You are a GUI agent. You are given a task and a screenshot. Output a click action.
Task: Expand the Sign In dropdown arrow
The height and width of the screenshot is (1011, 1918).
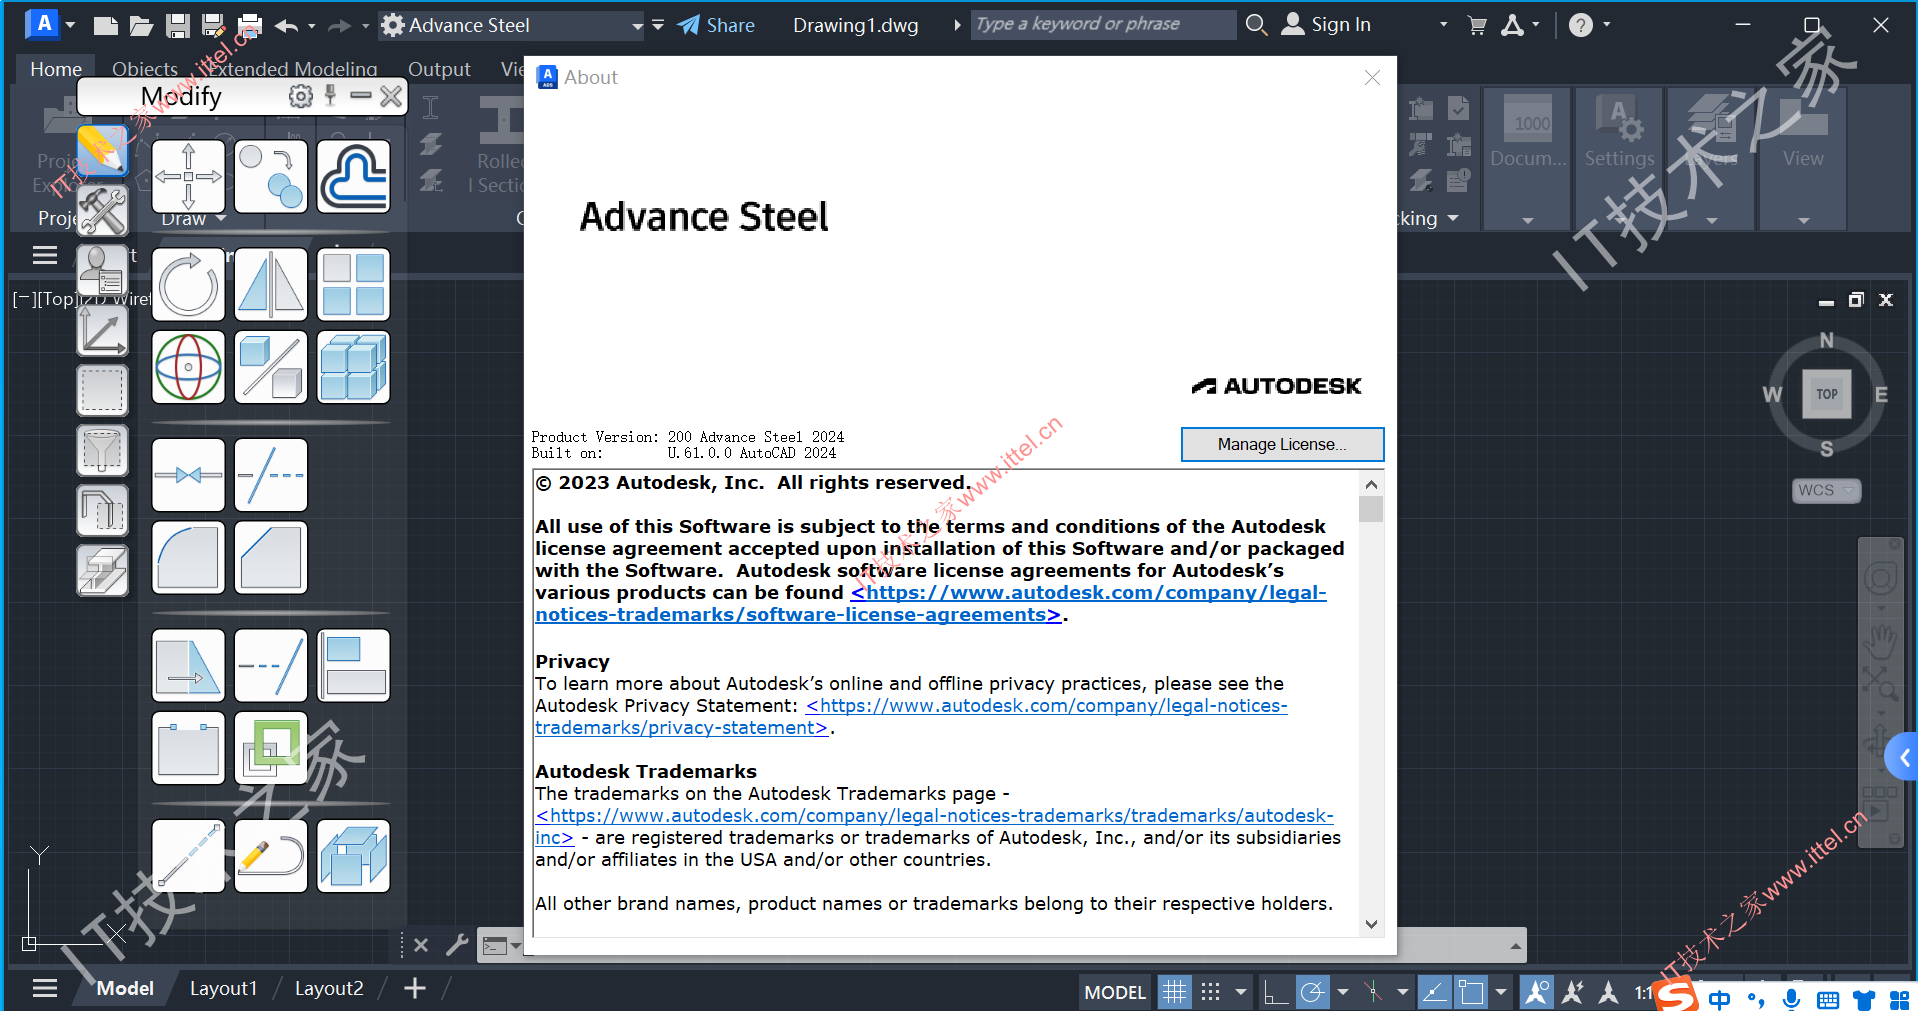point(1443,25)
